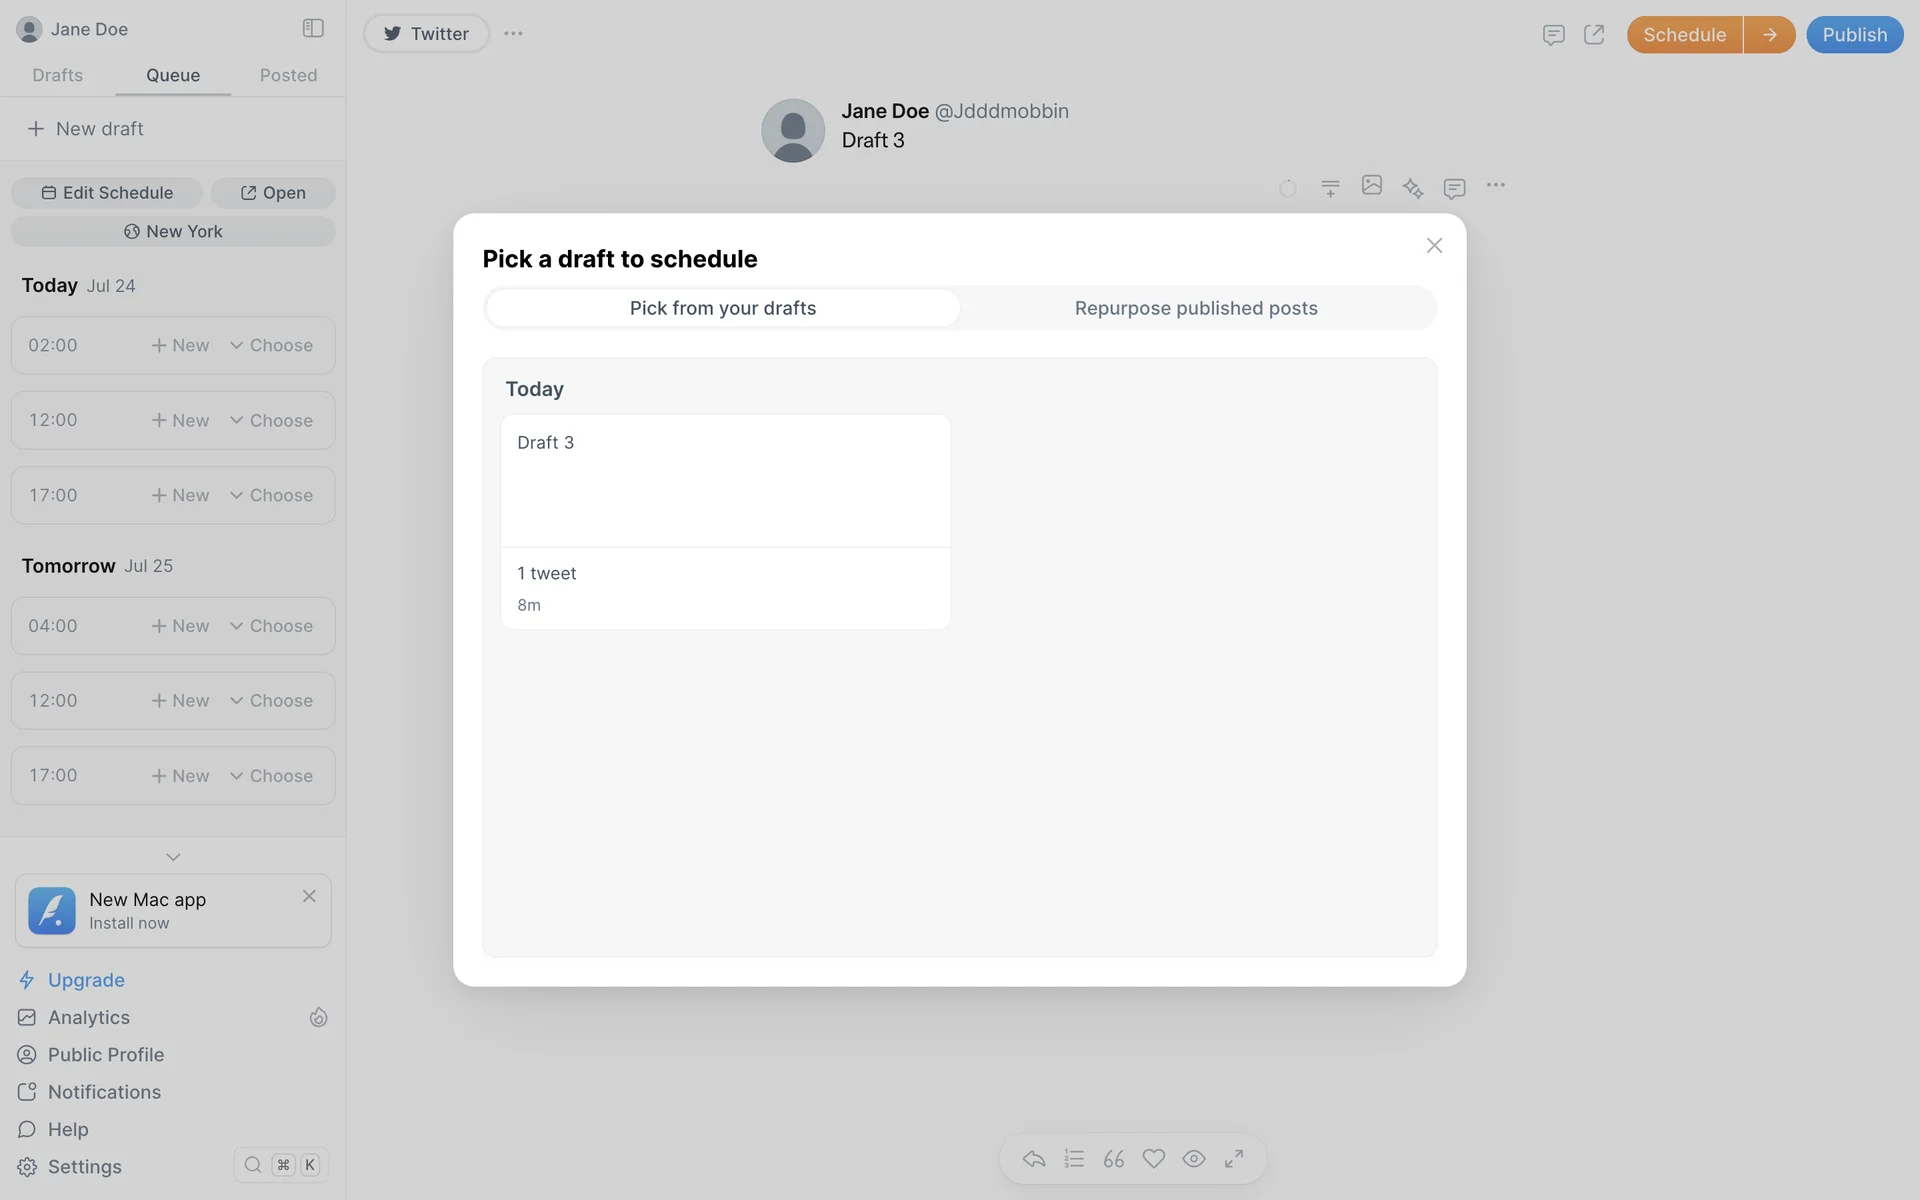Image resolution: width=1920 pixels, height=1200 pixels.
Task: Open Choose dropdown for 02:00 slot
Action: click(271, 345)
